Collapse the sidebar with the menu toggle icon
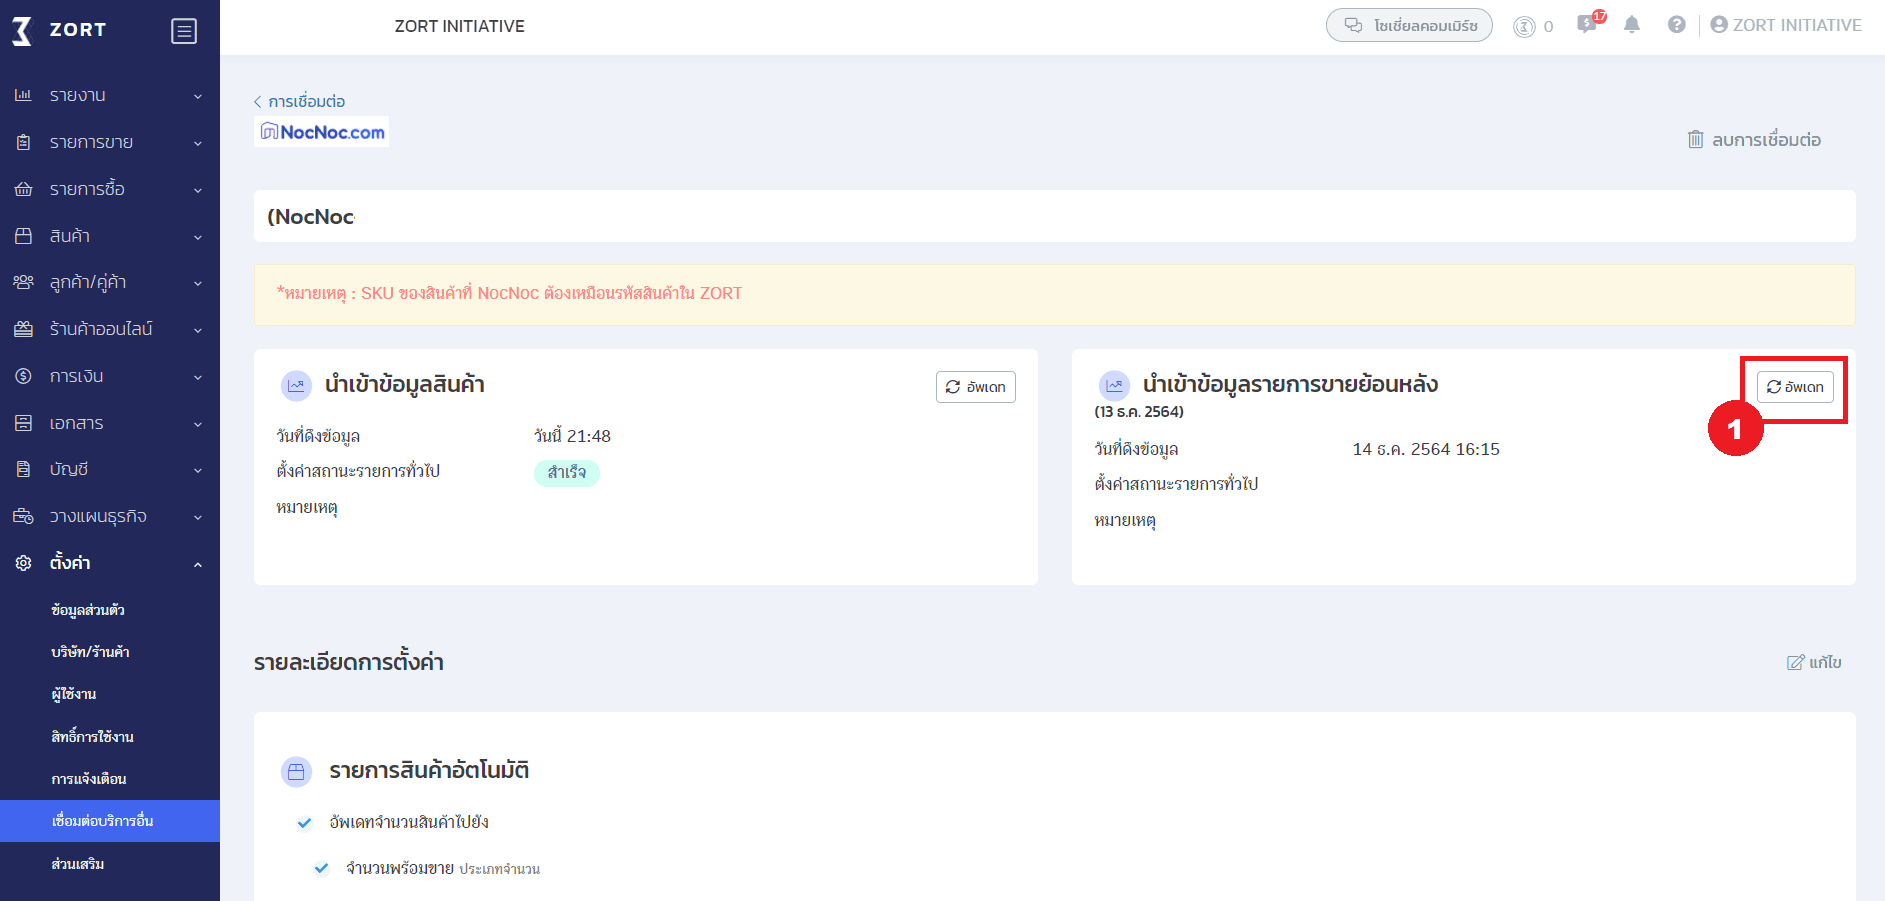 (184, 31)
